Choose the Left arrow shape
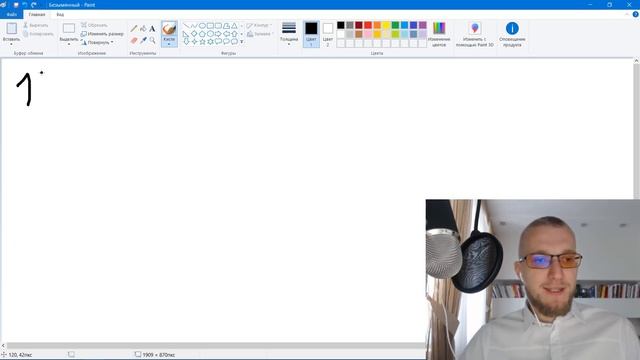The height and width of the screenshot is (360, 640). click(226, 34)
